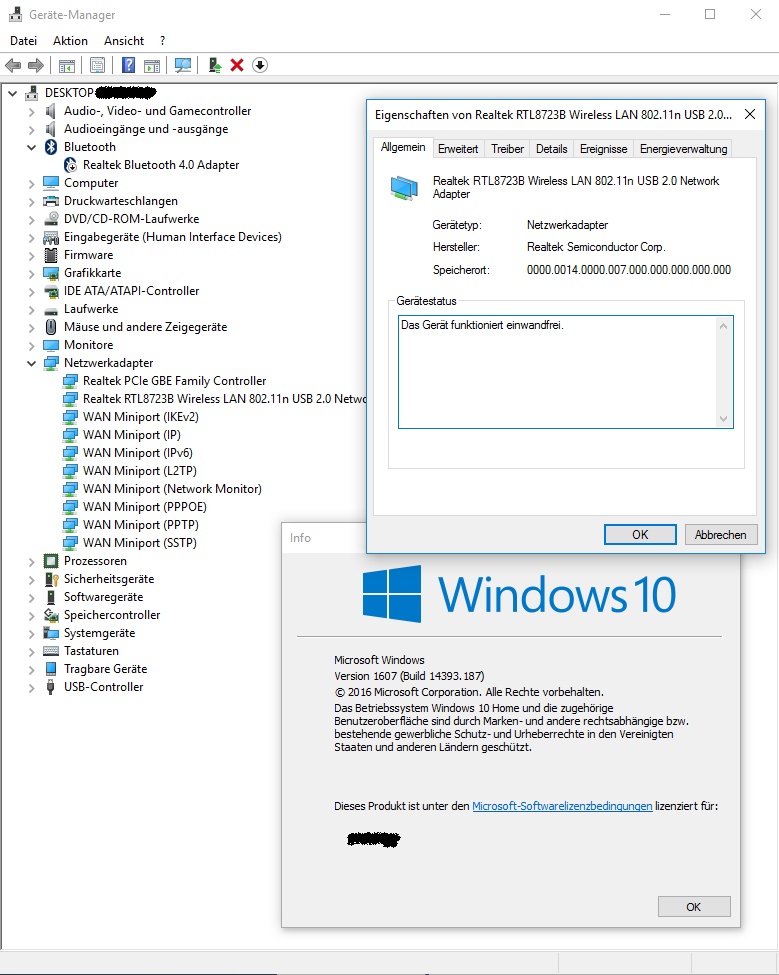This screenshot has width=779, height=975.
Task: Select Realtek PCIe GBE Family Controller
Action: tap(174, 381)
